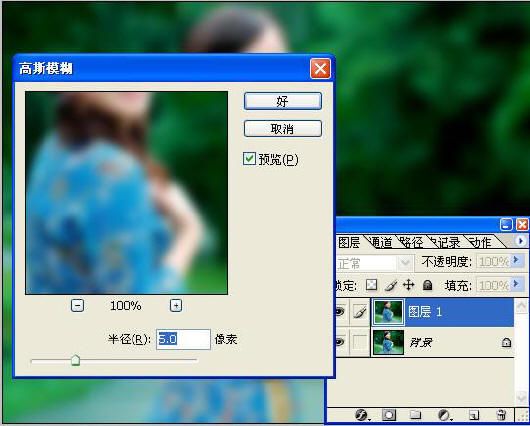Toggle lock image pixels brush icon
This screenshot has width=530, height=426.
coord(391,285)
